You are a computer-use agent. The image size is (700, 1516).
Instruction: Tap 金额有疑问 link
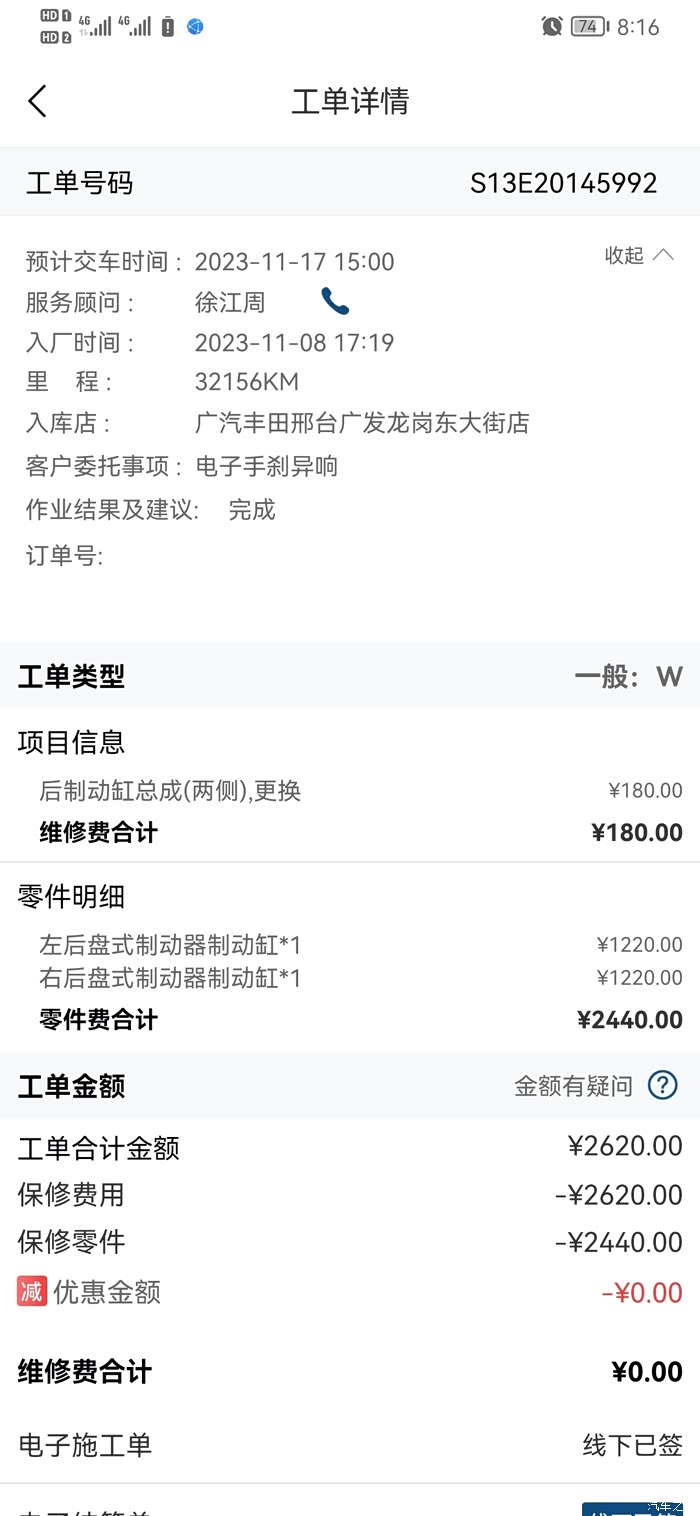[573, 1086]
